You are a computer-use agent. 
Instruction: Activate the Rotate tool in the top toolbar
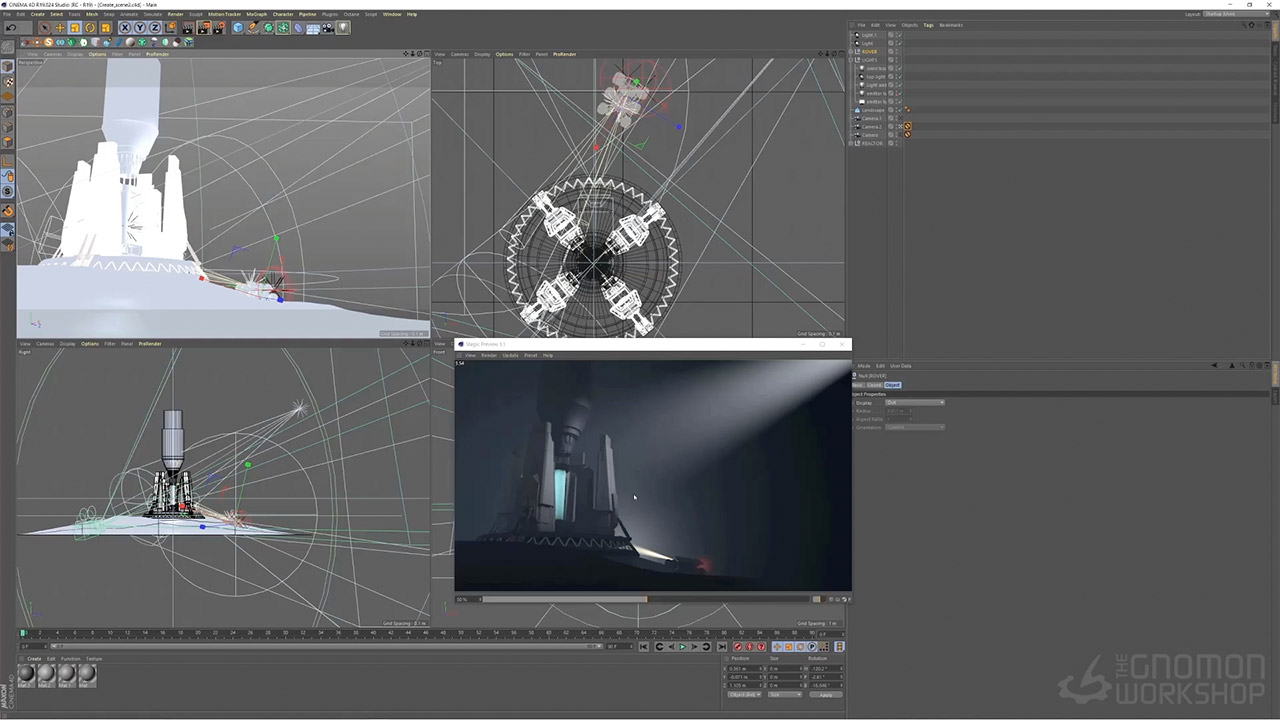tap(90, 28)
